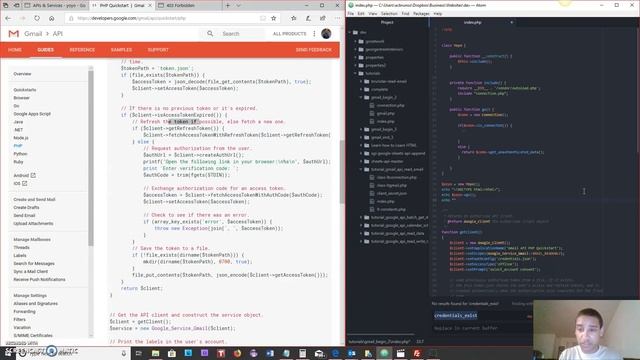
Task: Collapse the gmail_begin_2 folder
Action: [x=361, y=98]
